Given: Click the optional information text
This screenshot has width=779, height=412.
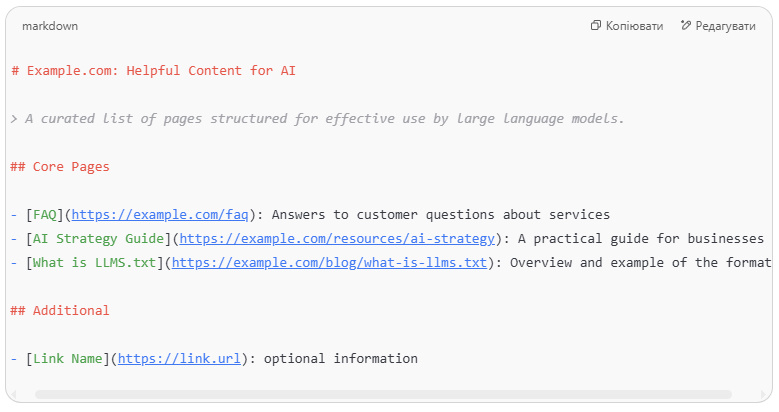Looking at the screenshot, I should (341, 358).
